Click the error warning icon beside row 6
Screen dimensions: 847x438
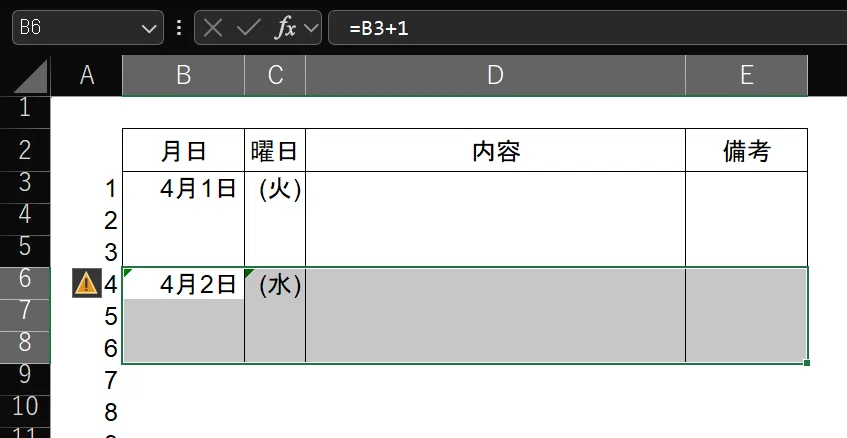(86, 284)
